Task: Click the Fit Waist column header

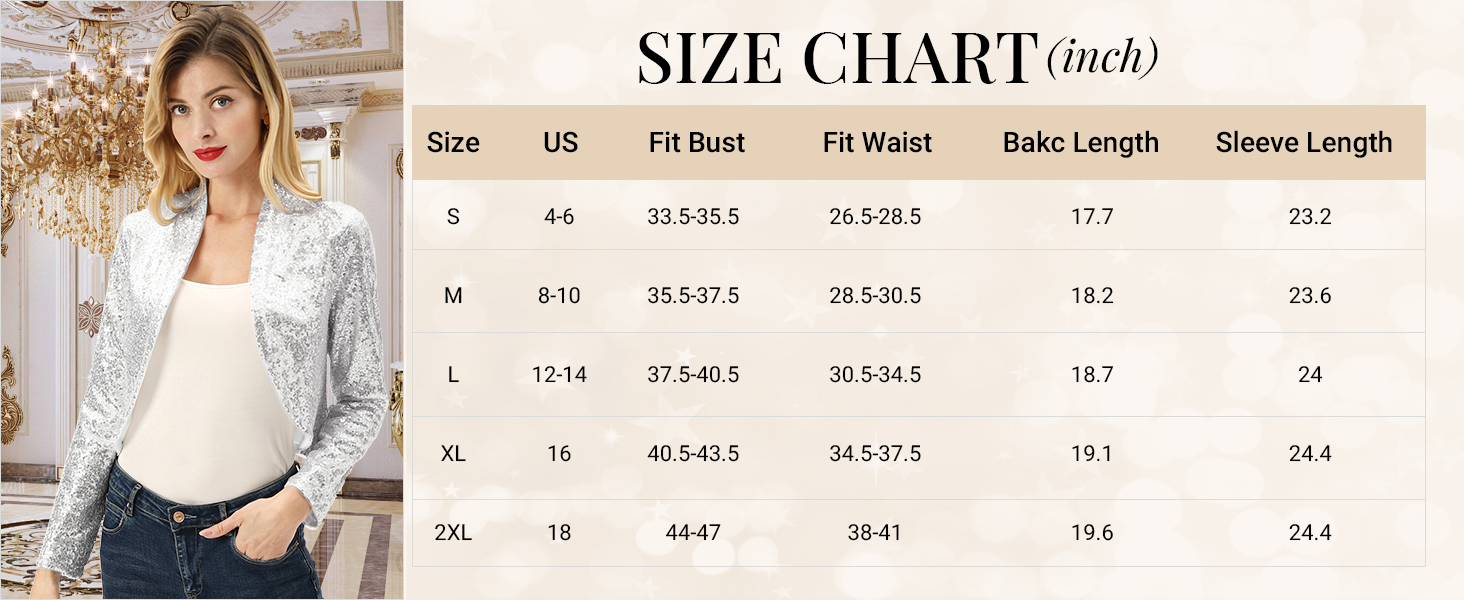Action: [877, 143]
